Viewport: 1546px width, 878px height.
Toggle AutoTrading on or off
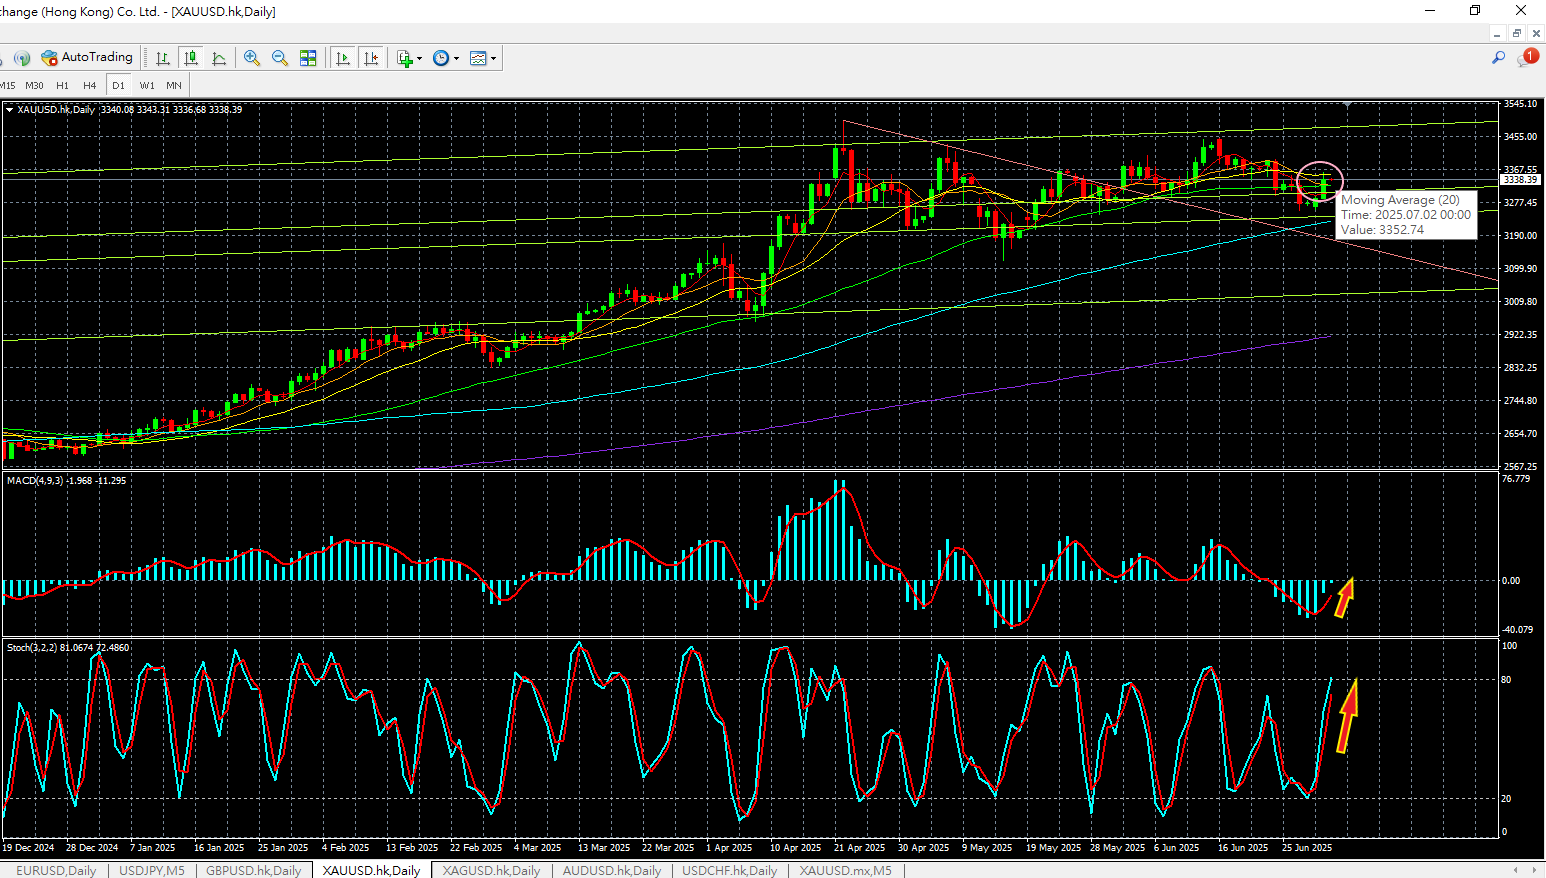point(87,58)
